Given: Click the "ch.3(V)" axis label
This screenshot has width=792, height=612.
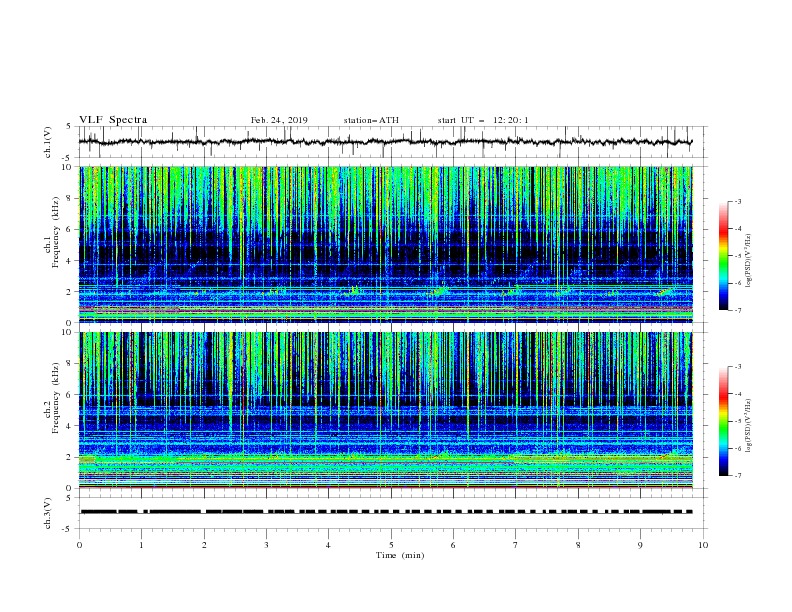Looking at the screenshot, I should 48,513.
